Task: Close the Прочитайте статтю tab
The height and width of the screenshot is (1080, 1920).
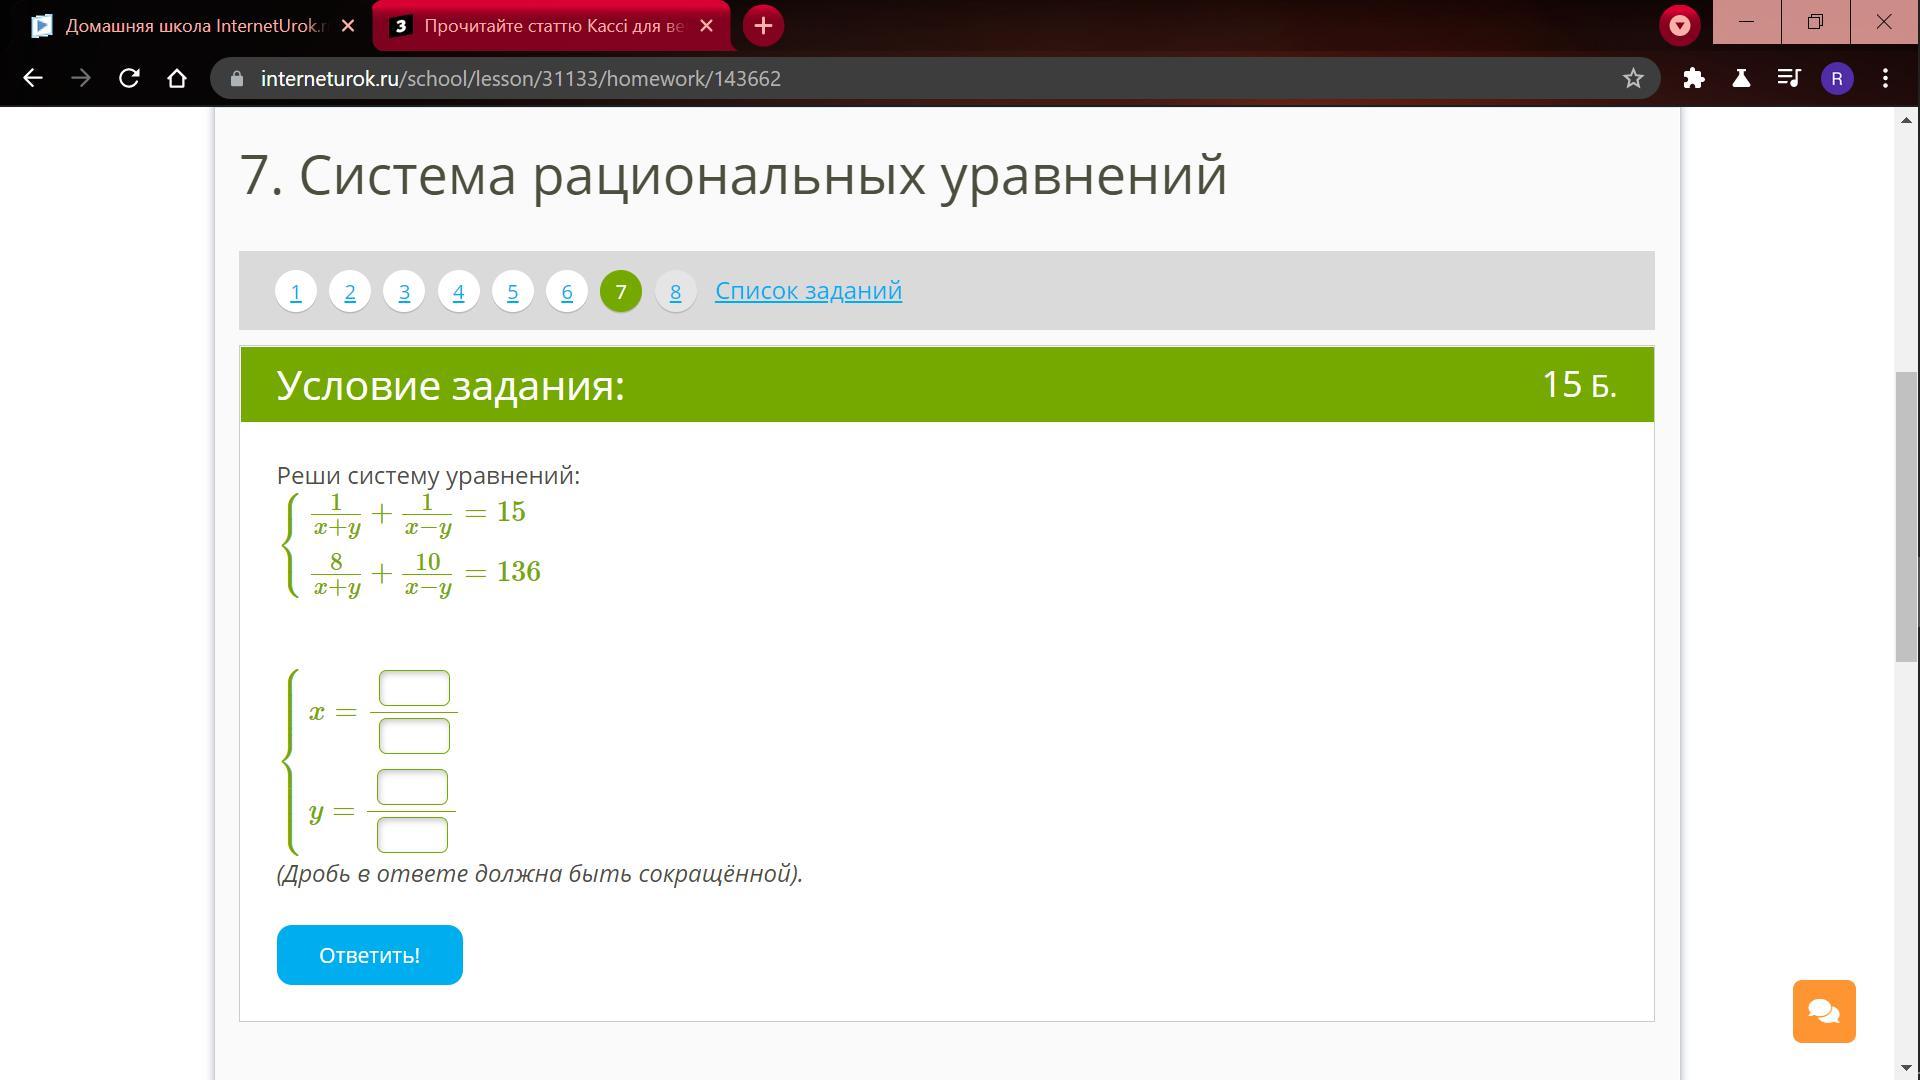Action: coord(707,26)
